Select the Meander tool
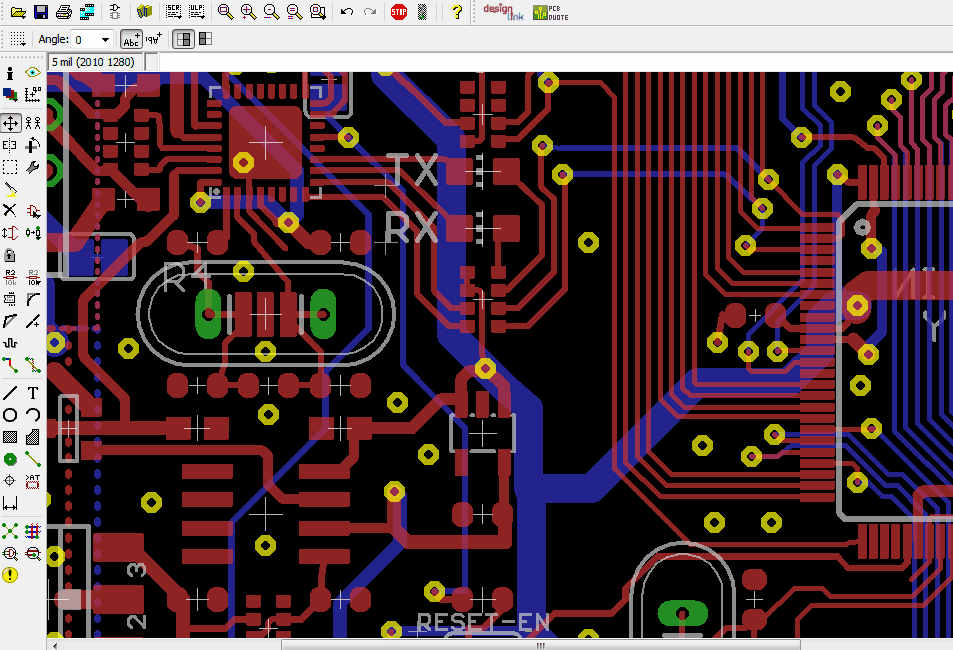Viewport: 953px width, 650px height. [10, 343]
